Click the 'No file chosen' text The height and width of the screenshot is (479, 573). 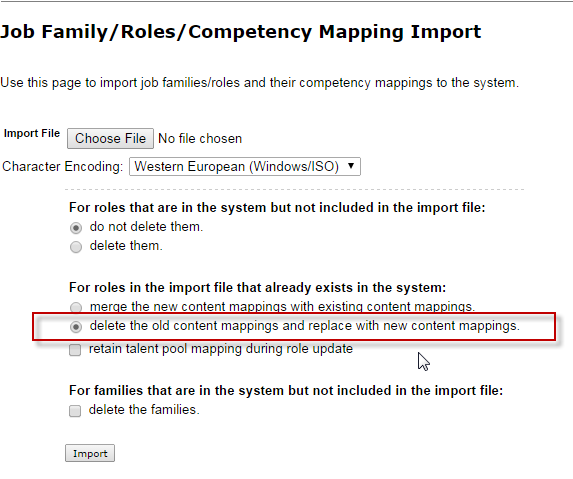click(200, 139)
